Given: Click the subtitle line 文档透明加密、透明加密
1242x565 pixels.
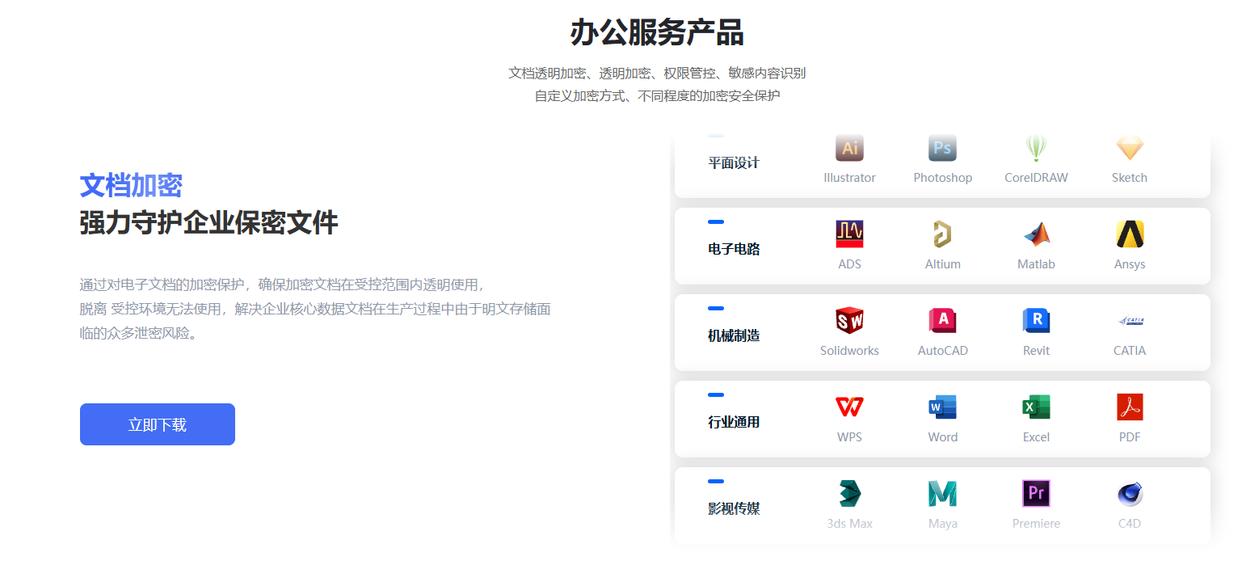Looking at the screenshot, I should tap(657, 73).
